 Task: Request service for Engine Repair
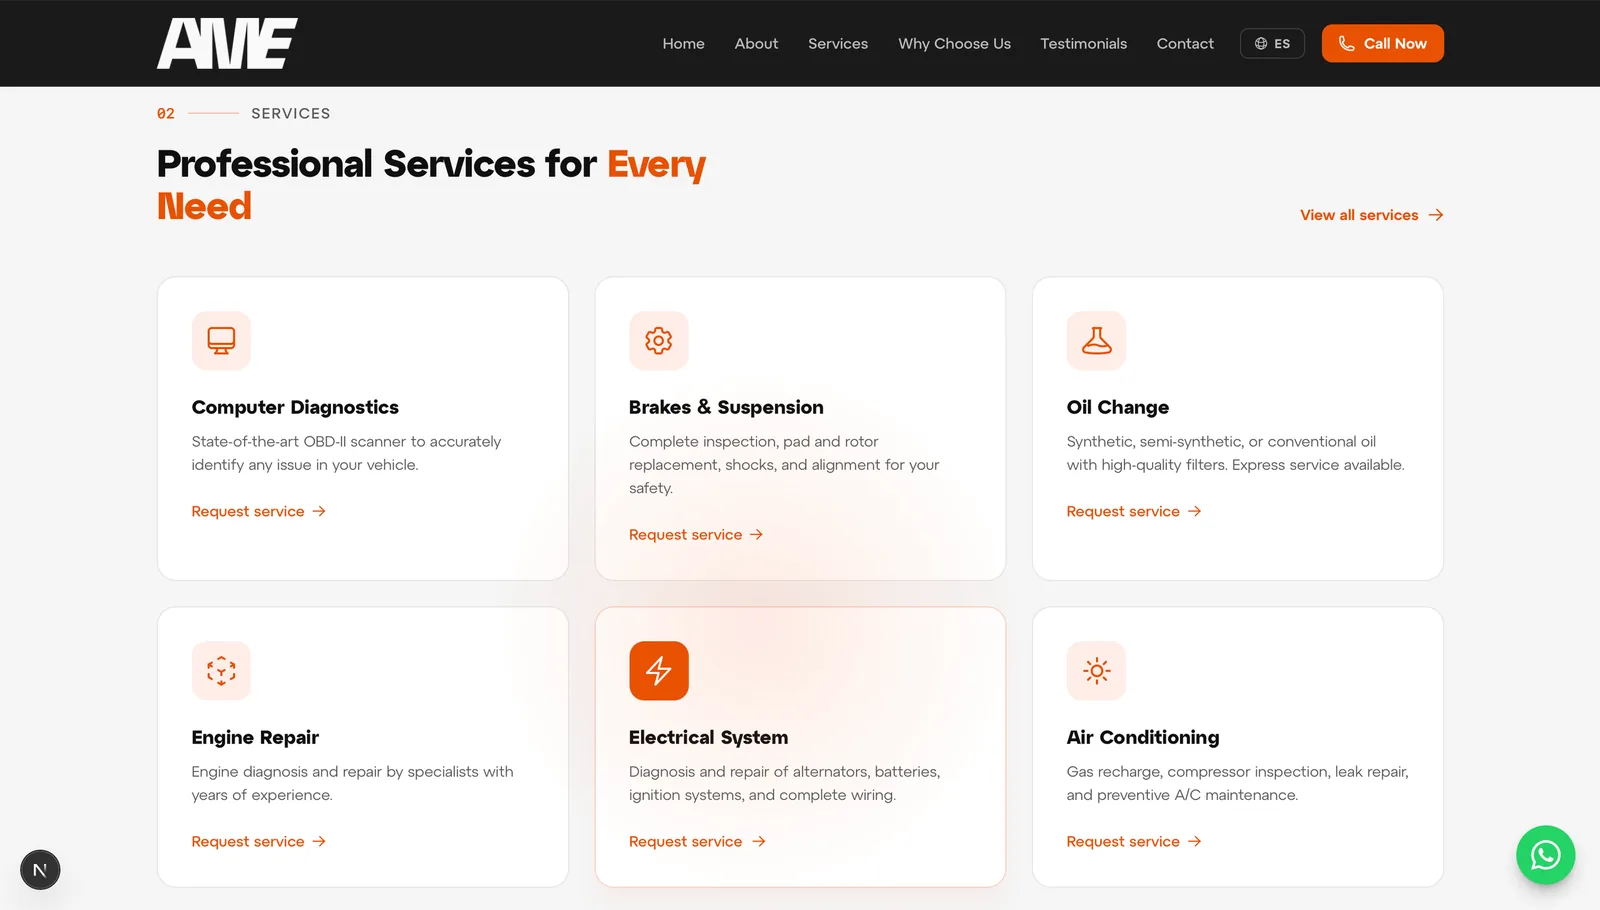pyautogui.click(x=259, y=842)
